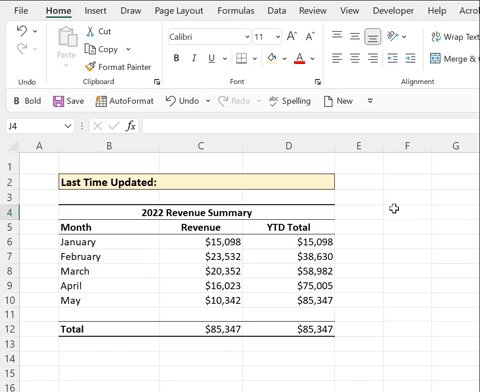The width and height of the screenshot is (480, 392).
Task: Click Undo in Quick Access Toolbar
Action: click(182, 101)
